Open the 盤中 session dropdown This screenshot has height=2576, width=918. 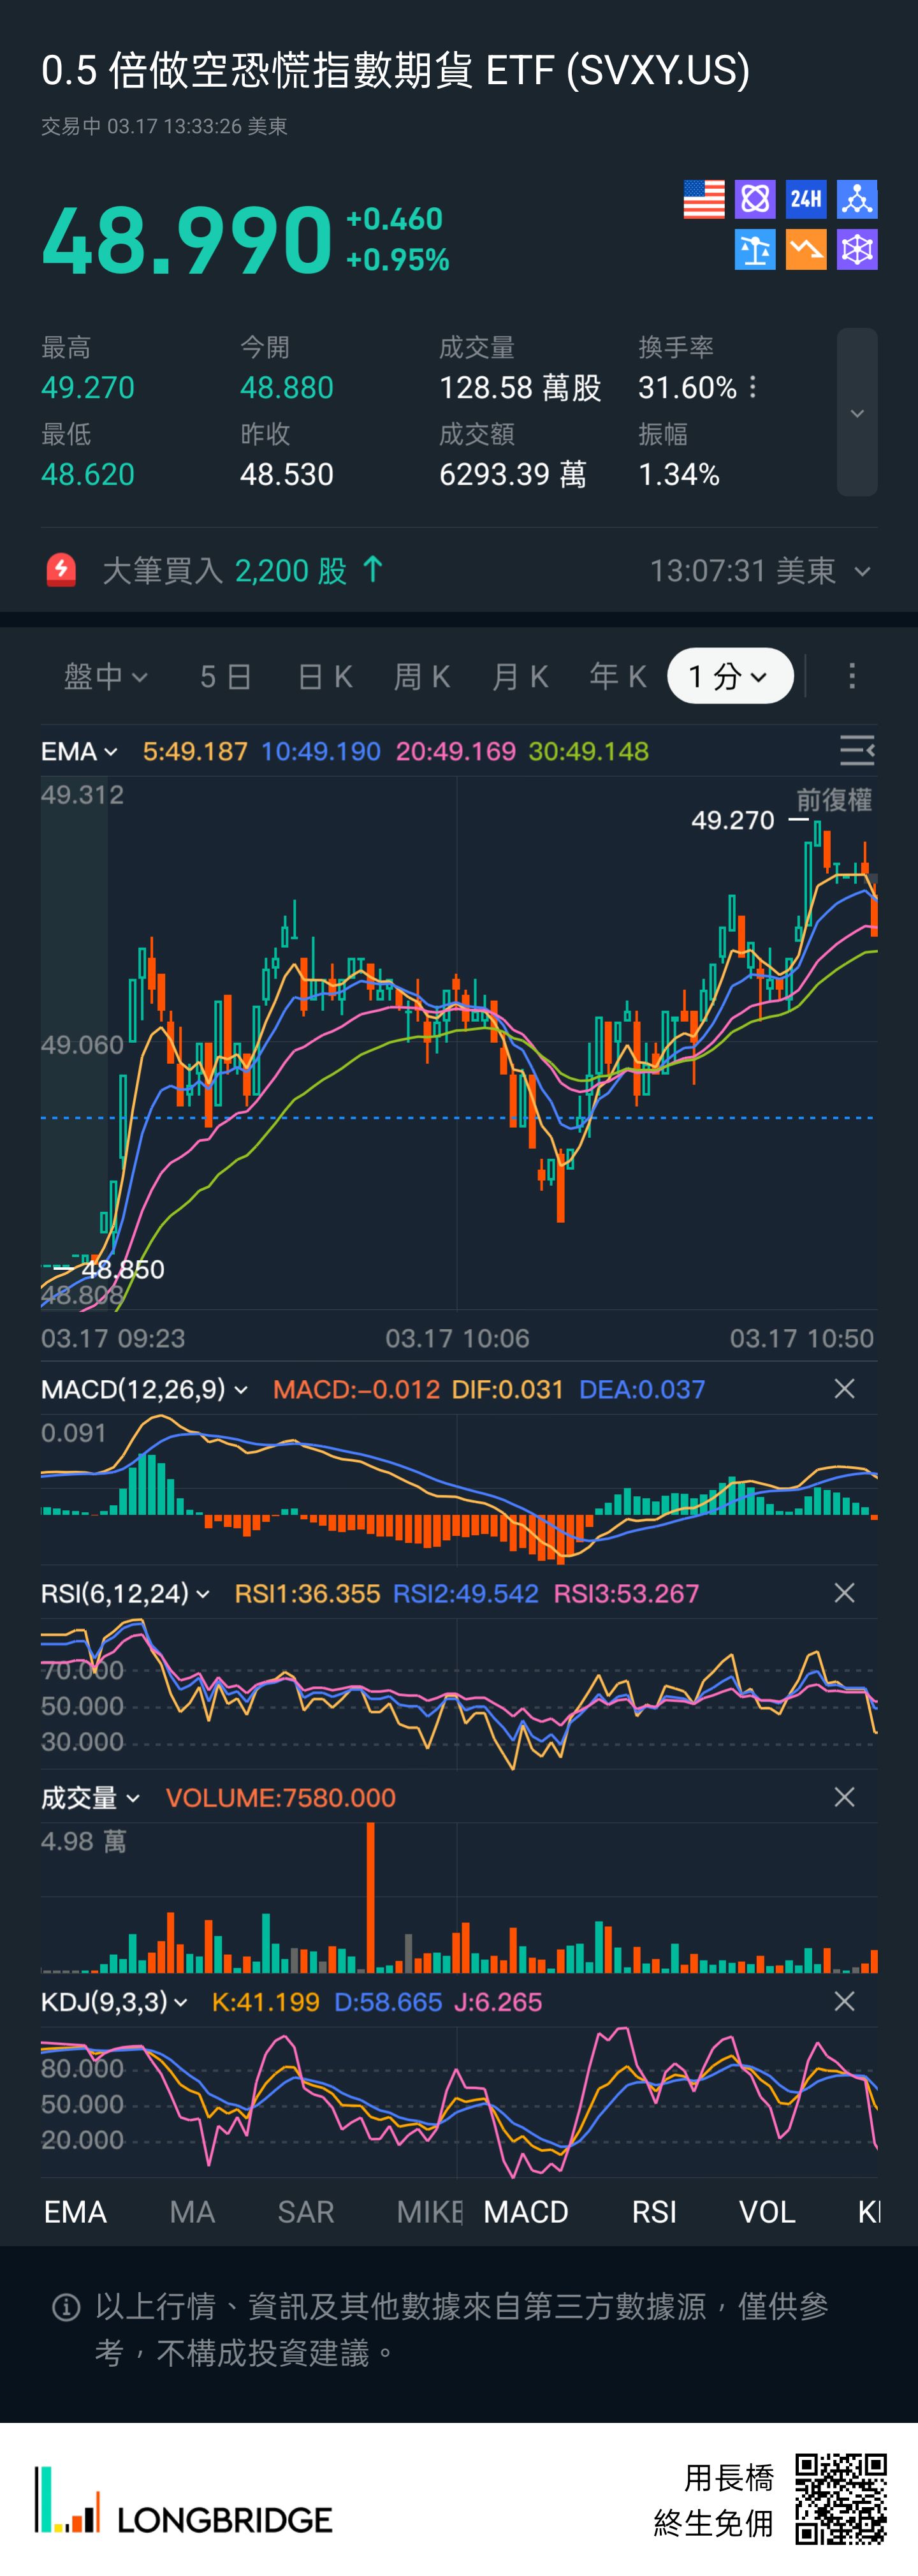105,677
